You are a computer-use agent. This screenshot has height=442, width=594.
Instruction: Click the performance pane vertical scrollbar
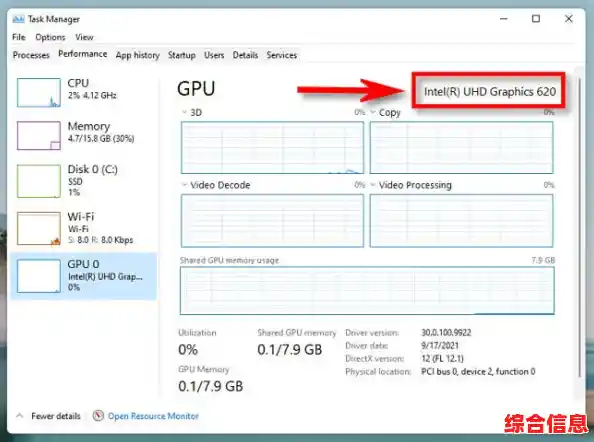(579, 227)
